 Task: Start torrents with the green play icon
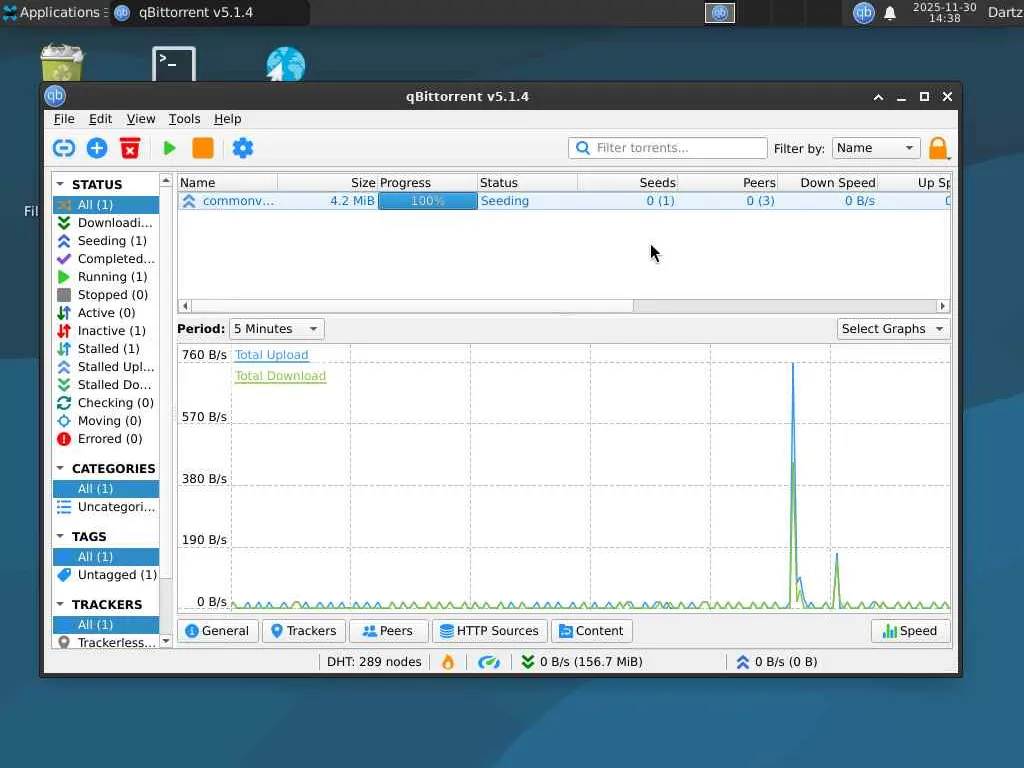(x=169, y=148)
